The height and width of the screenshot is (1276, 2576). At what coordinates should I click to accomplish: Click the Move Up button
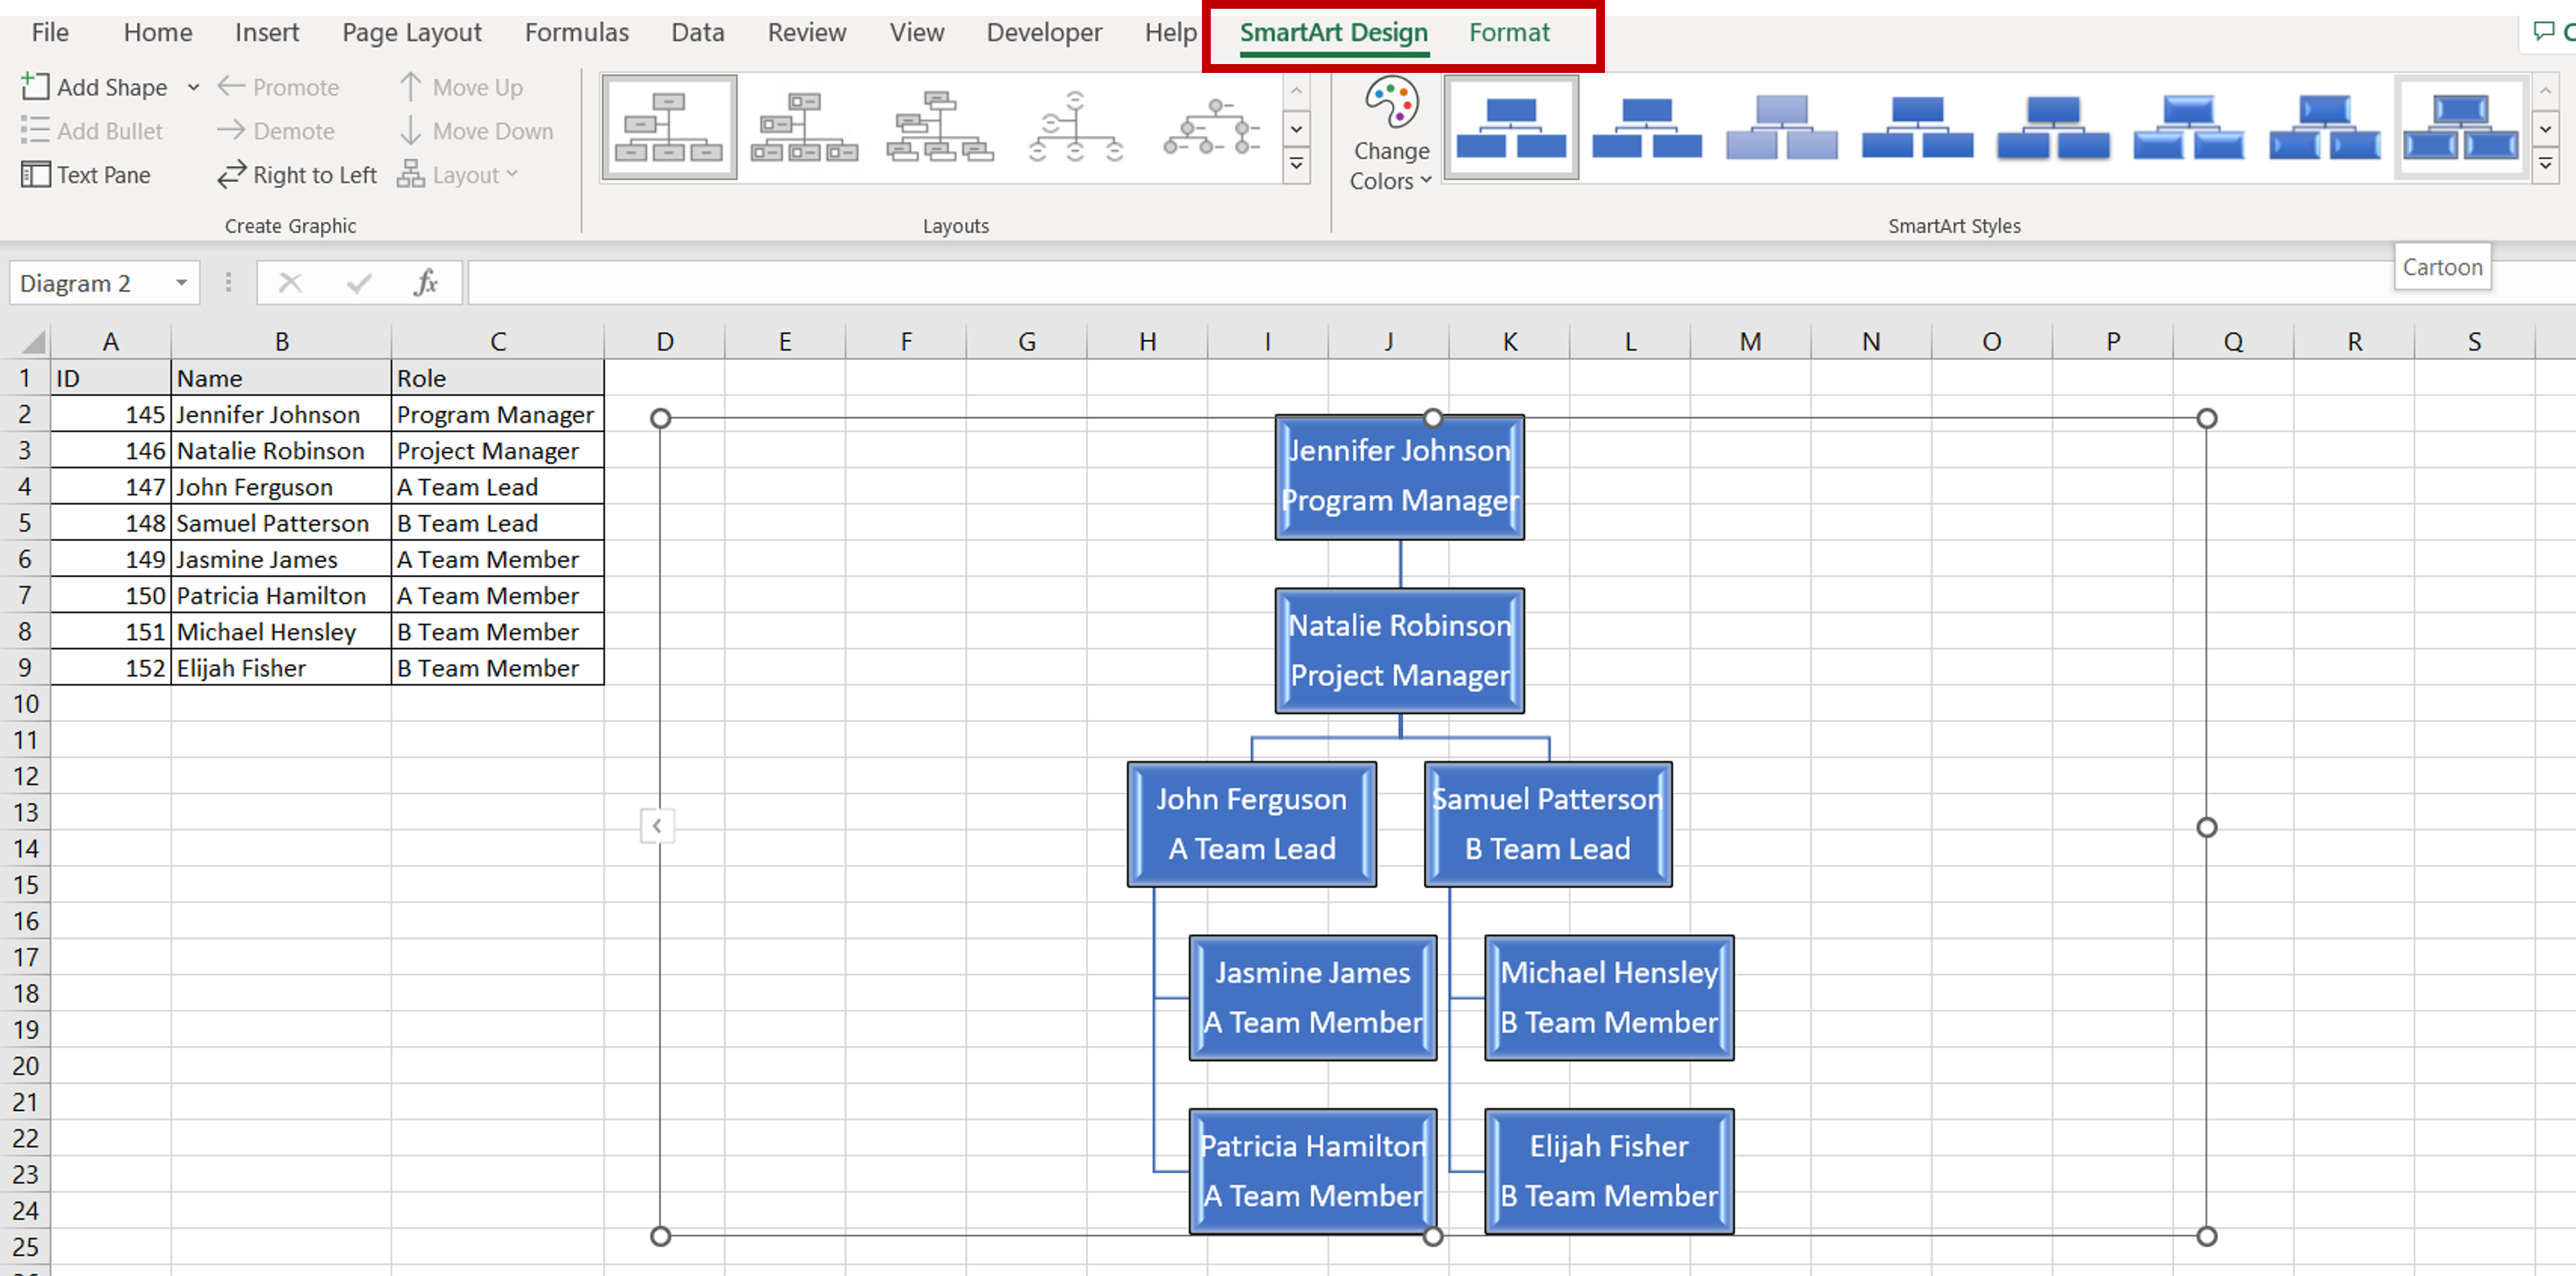(461, 87)
